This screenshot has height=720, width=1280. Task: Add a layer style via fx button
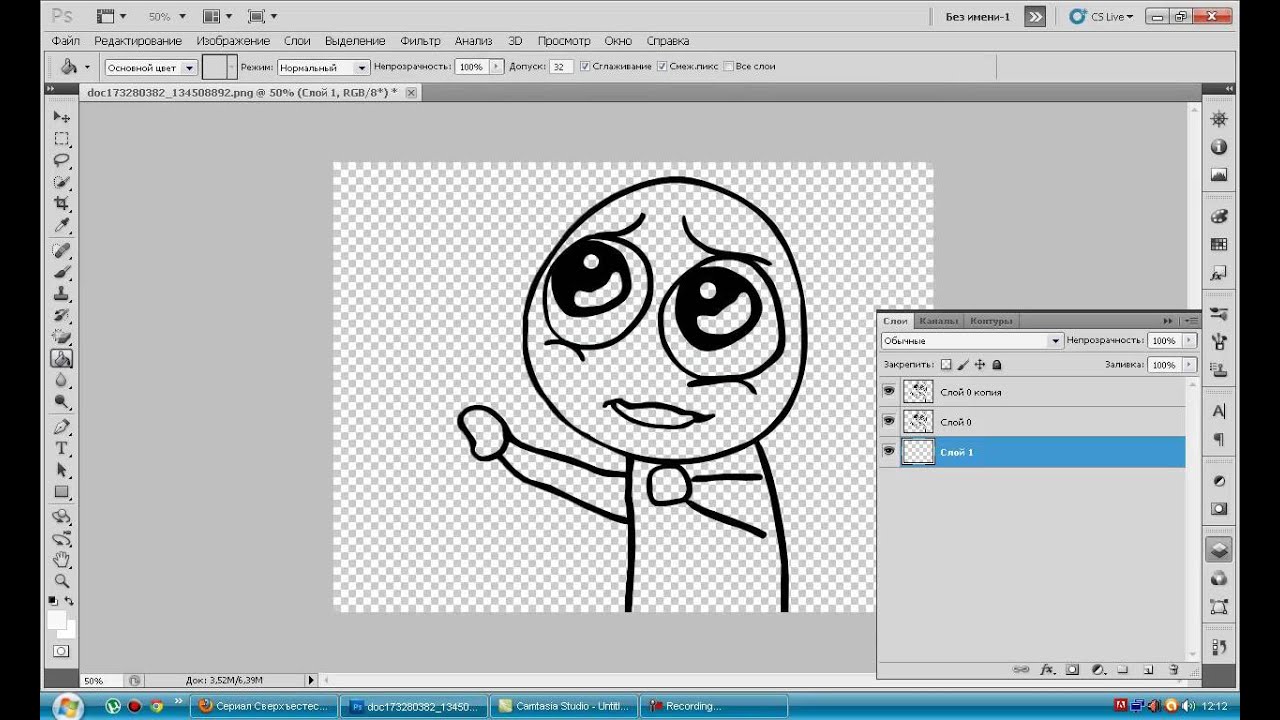[1047, 669]
